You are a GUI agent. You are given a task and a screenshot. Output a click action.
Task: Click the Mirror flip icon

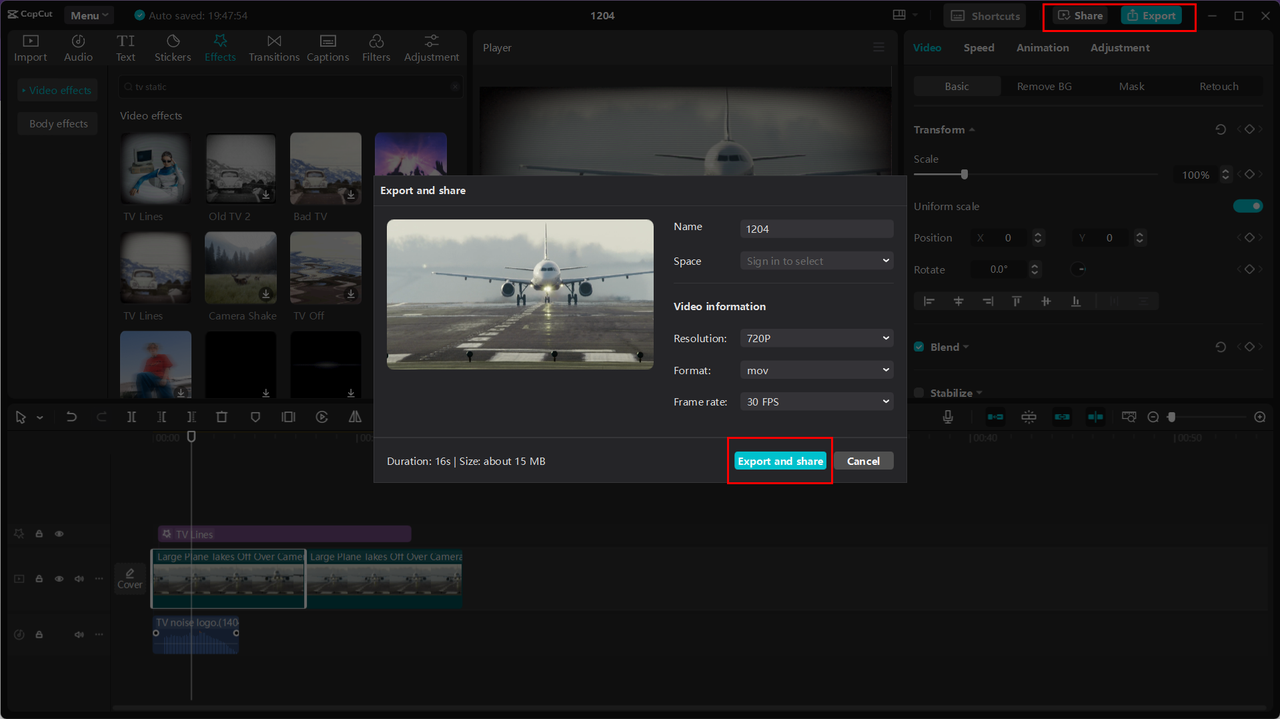tap(355, 417)
